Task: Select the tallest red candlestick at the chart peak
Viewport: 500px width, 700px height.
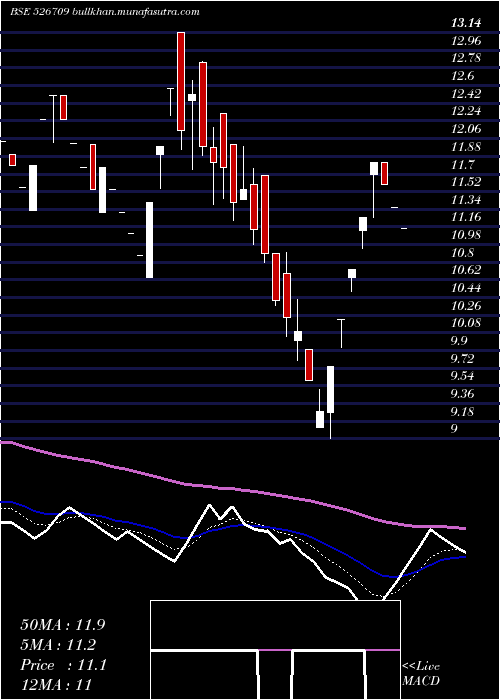Action: (181, 81)
